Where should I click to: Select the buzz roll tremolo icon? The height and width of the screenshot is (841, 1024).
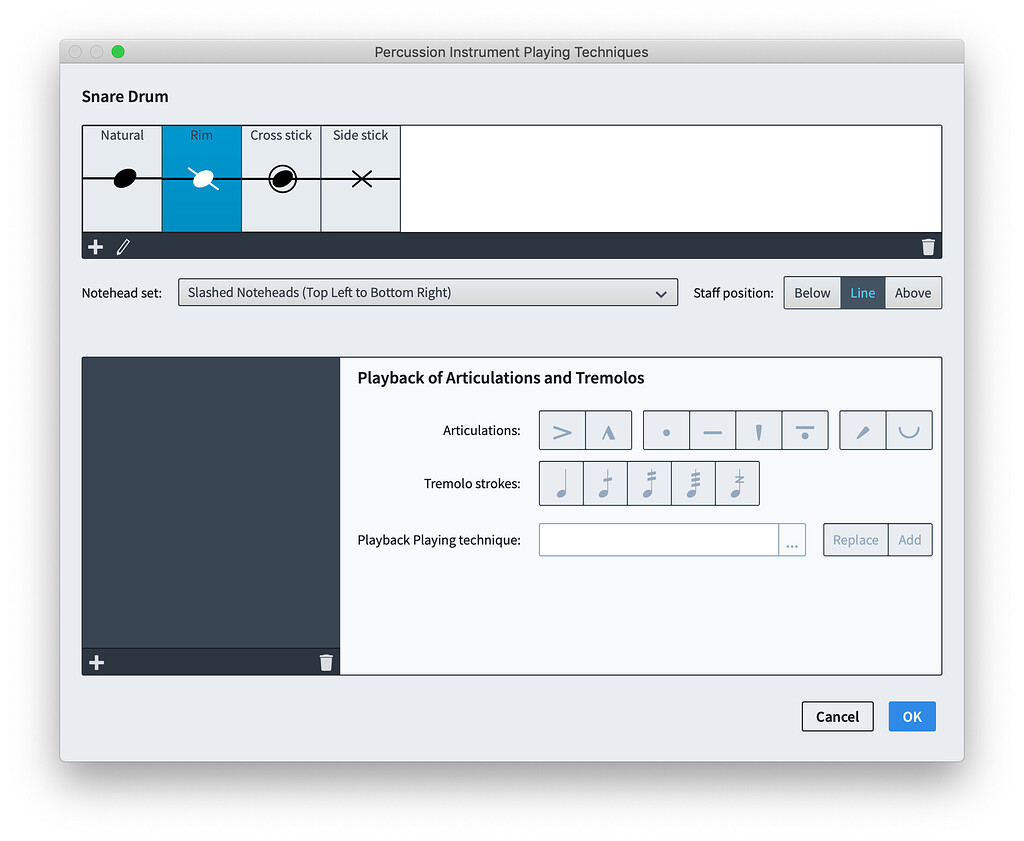click(x=737, y=483)
